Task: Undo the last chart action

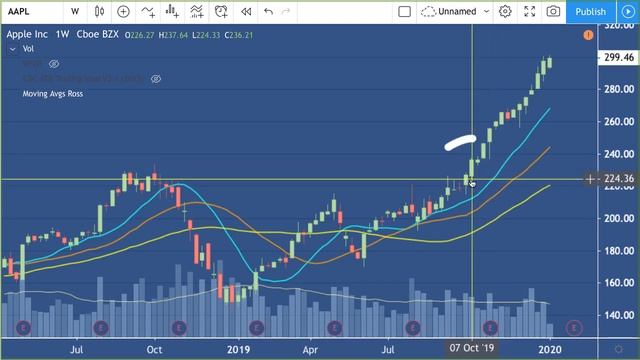Action: (268, 11)
